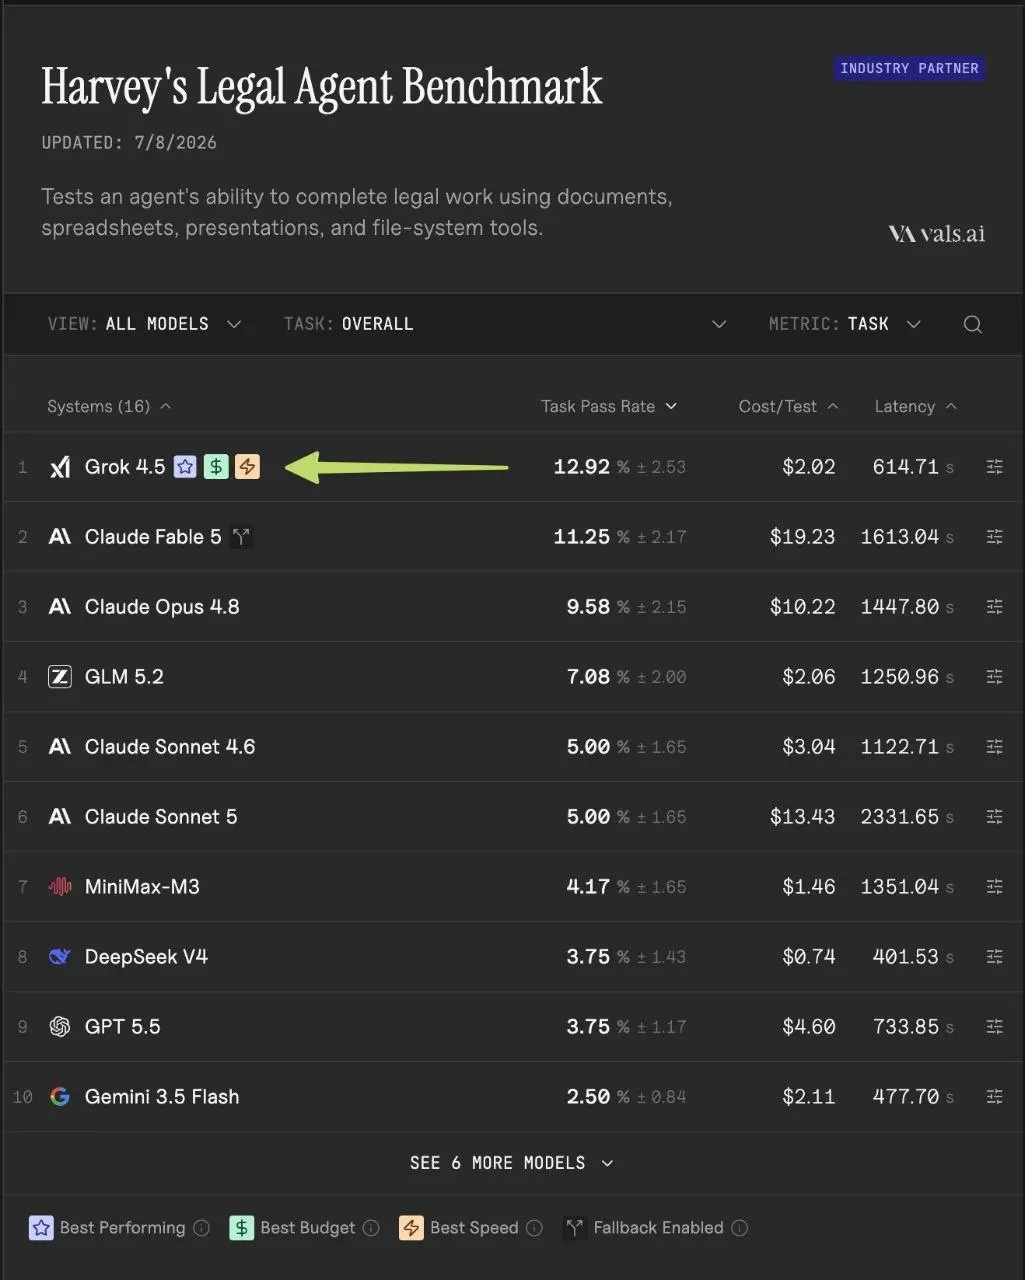The height and width of the screenshot is (1280, 1025).
Task: Sort by Systems (16) column header
Action: (109, 406)
